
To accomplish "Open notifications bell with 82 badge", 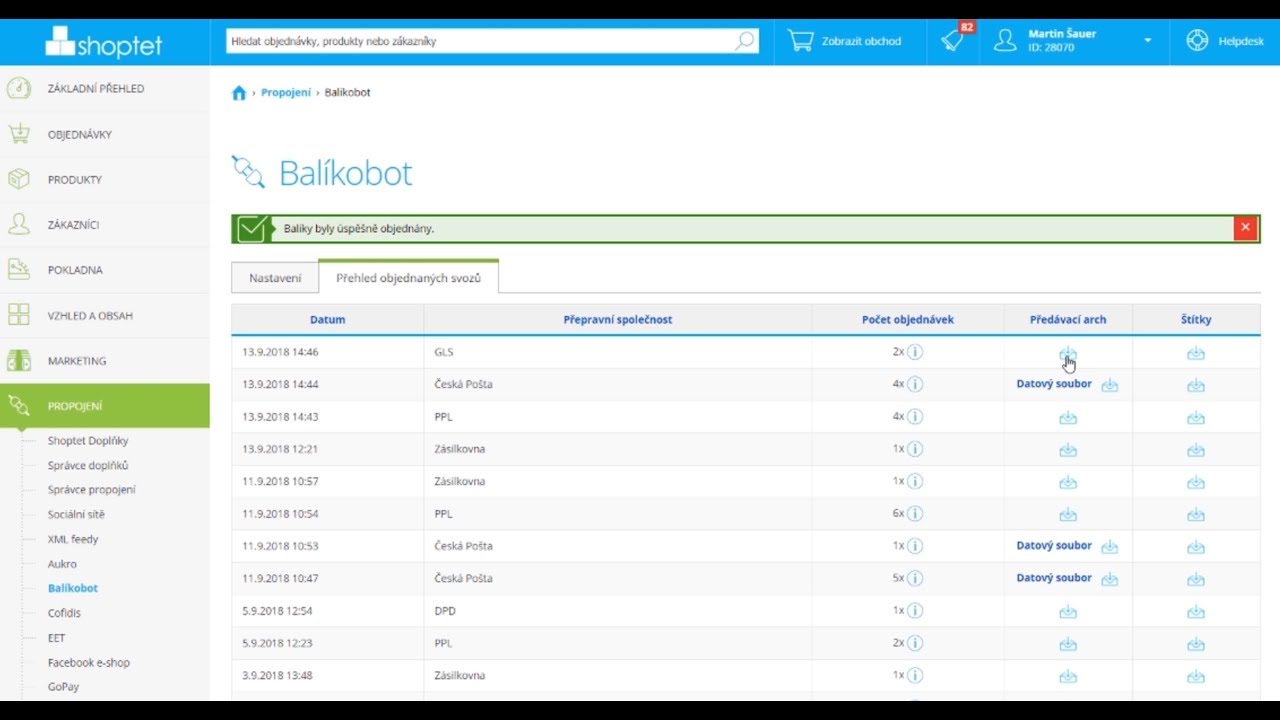I will point(952,41).
